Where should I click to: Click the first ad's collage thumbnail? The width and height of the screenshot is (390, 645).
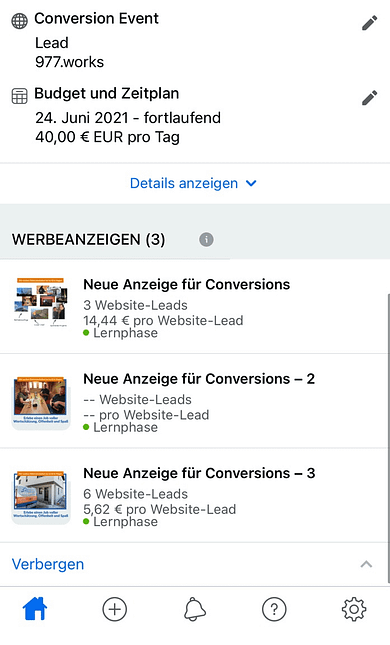click(x=40, y=303)
